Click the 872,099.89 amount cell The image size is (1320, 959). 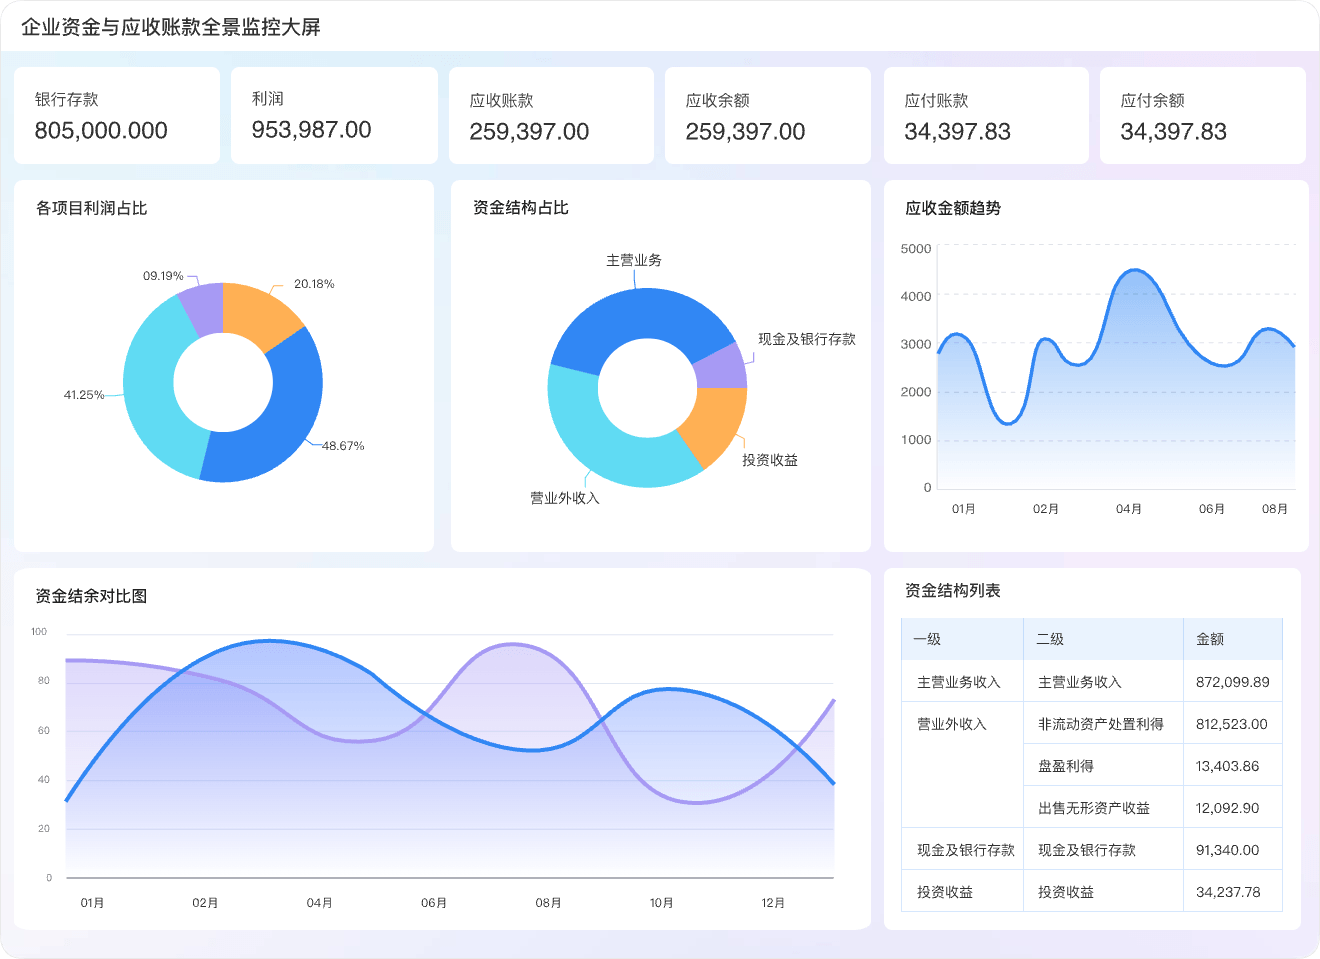tap(1232, 682)
